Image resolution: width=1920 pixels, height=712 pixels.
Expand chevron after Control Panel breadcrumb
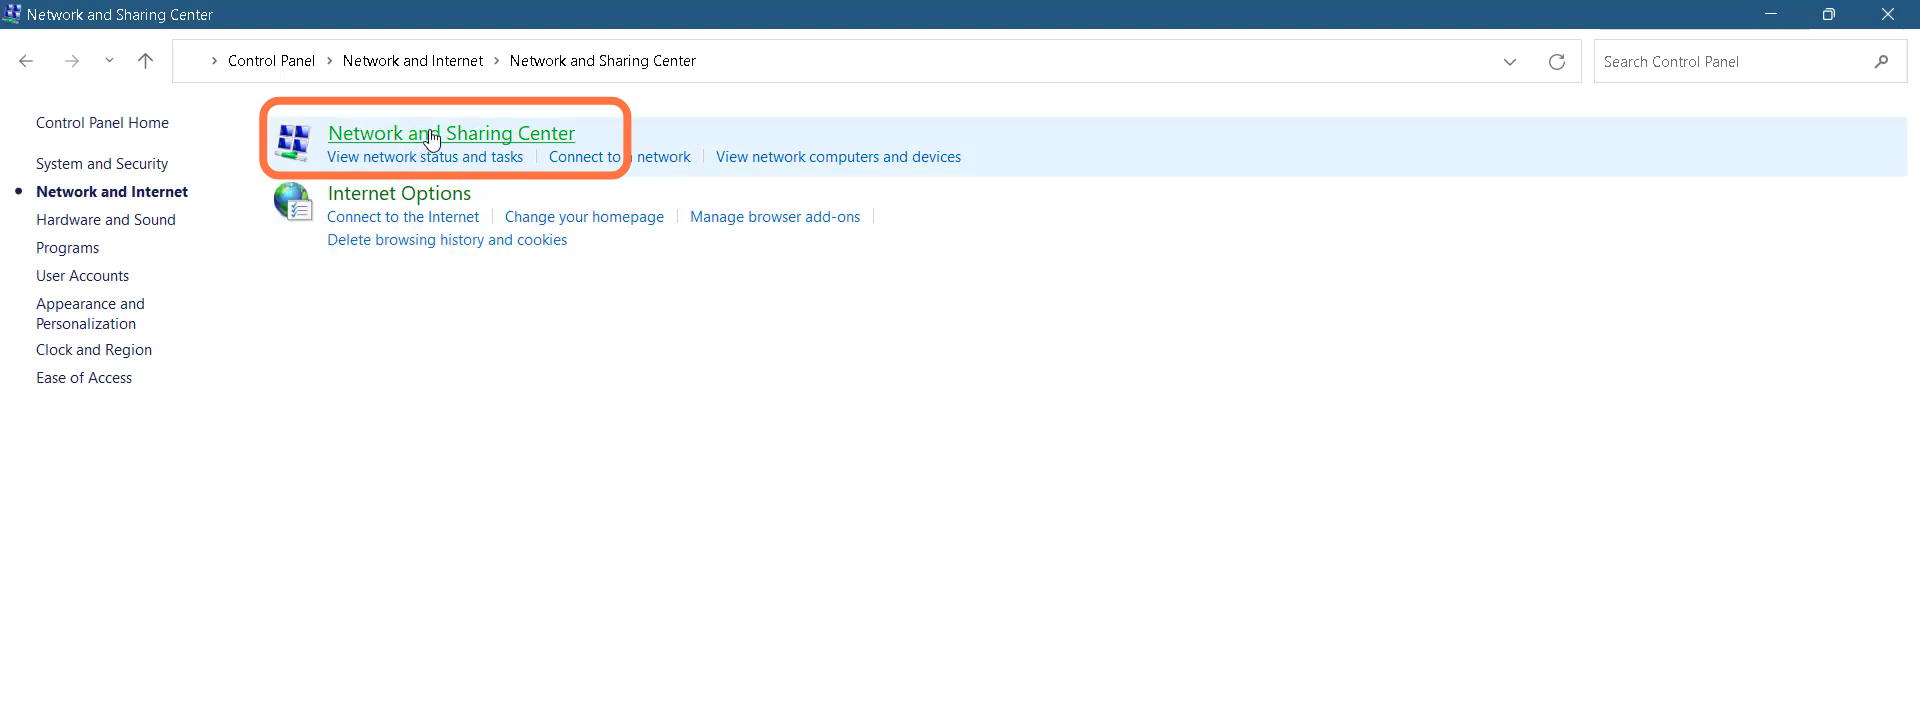click(329, 61)
